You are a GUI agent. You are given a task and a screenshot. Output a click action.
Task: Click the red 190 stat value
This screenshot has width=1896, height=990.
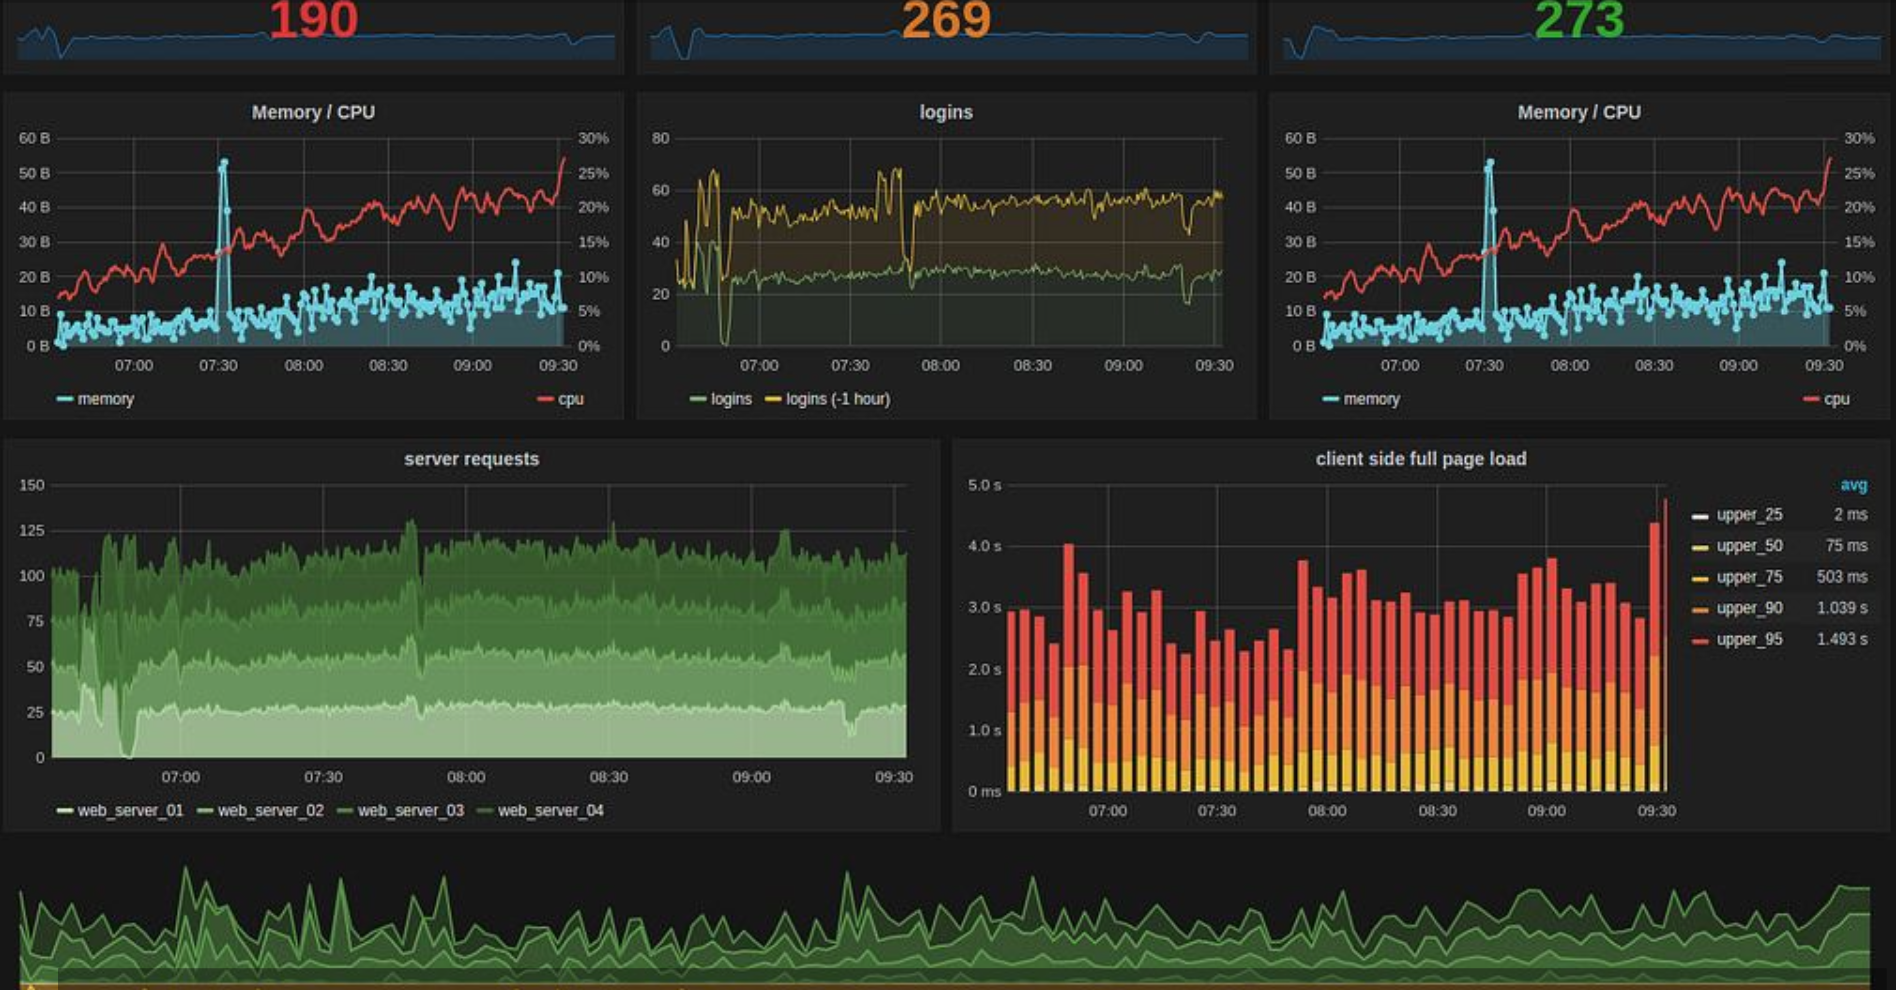click(313, 20)
